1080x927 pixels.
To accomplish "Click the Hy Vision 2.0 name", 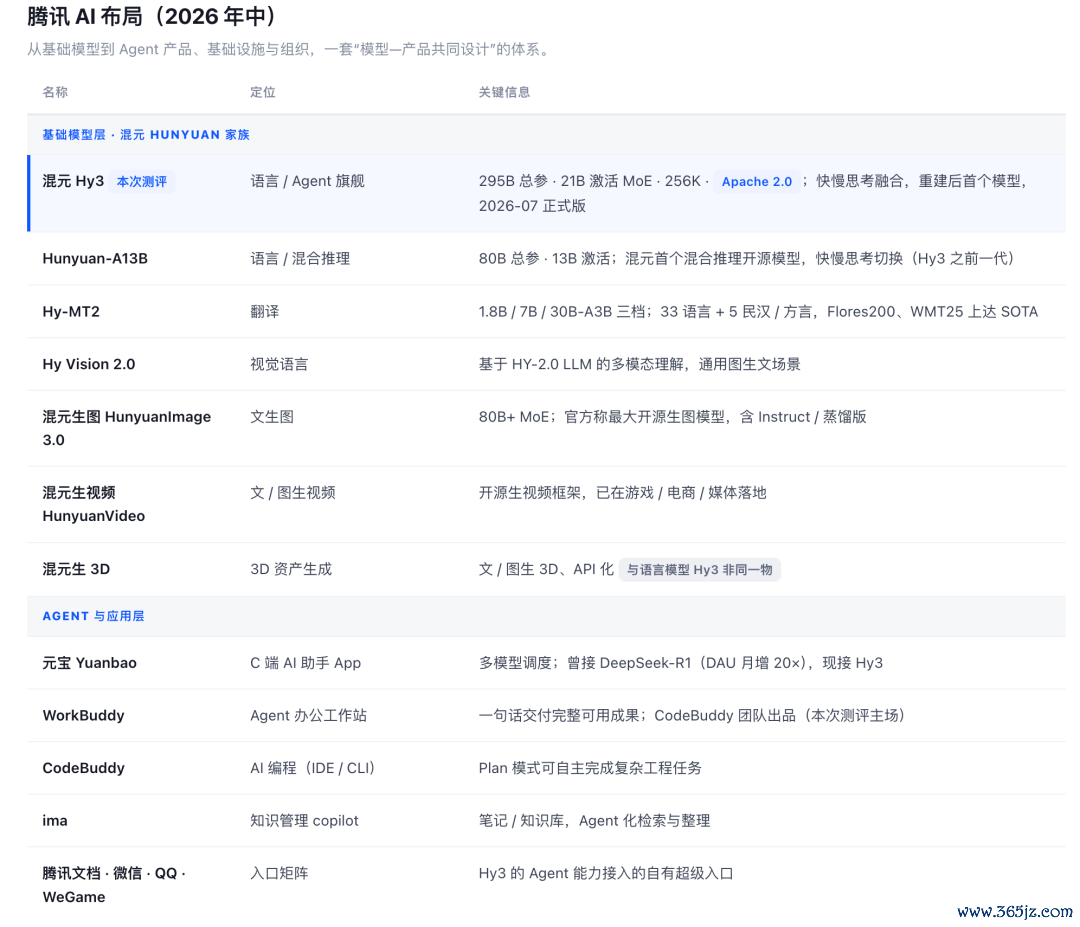I will (x=89, y=364).
